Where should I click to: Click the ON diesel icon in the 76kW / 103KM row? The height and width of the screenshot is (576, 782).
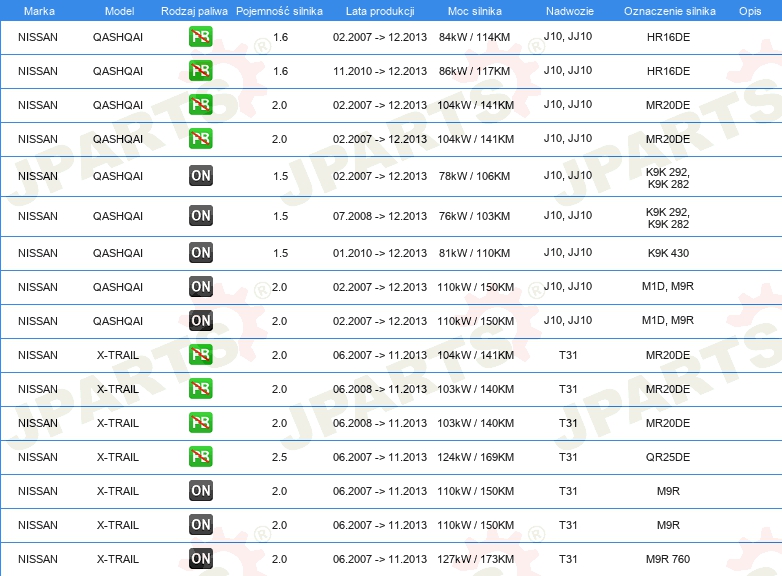point(200,215)
